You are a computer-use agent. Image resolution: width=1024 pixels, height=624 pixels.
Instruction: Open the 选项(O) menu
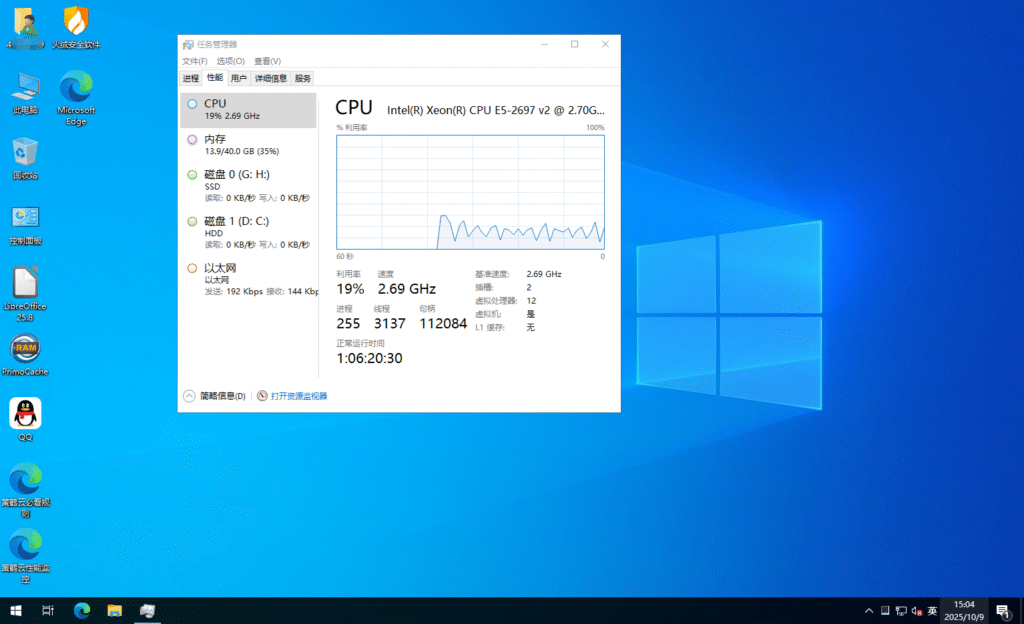[230, 61]
